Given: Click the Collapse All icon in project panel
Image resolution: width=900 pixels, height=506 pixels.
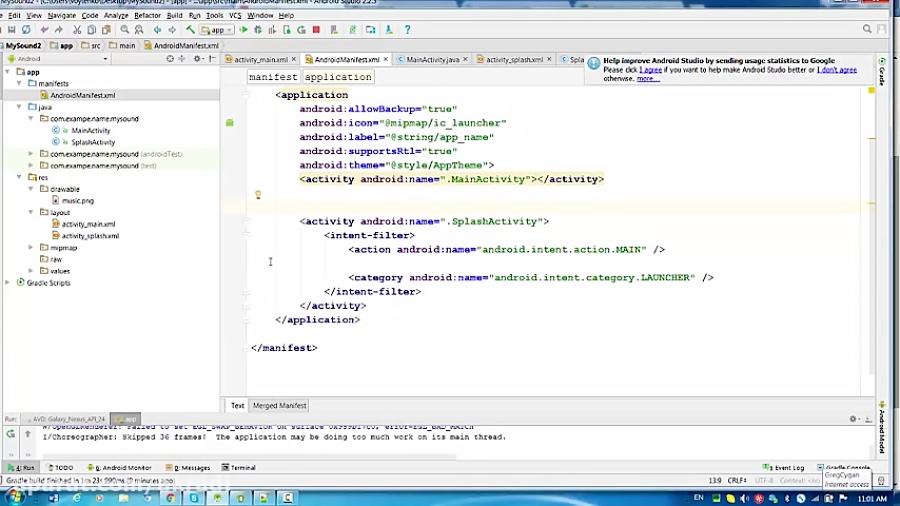Looking at the screenshot, I should tap(182, 59).
